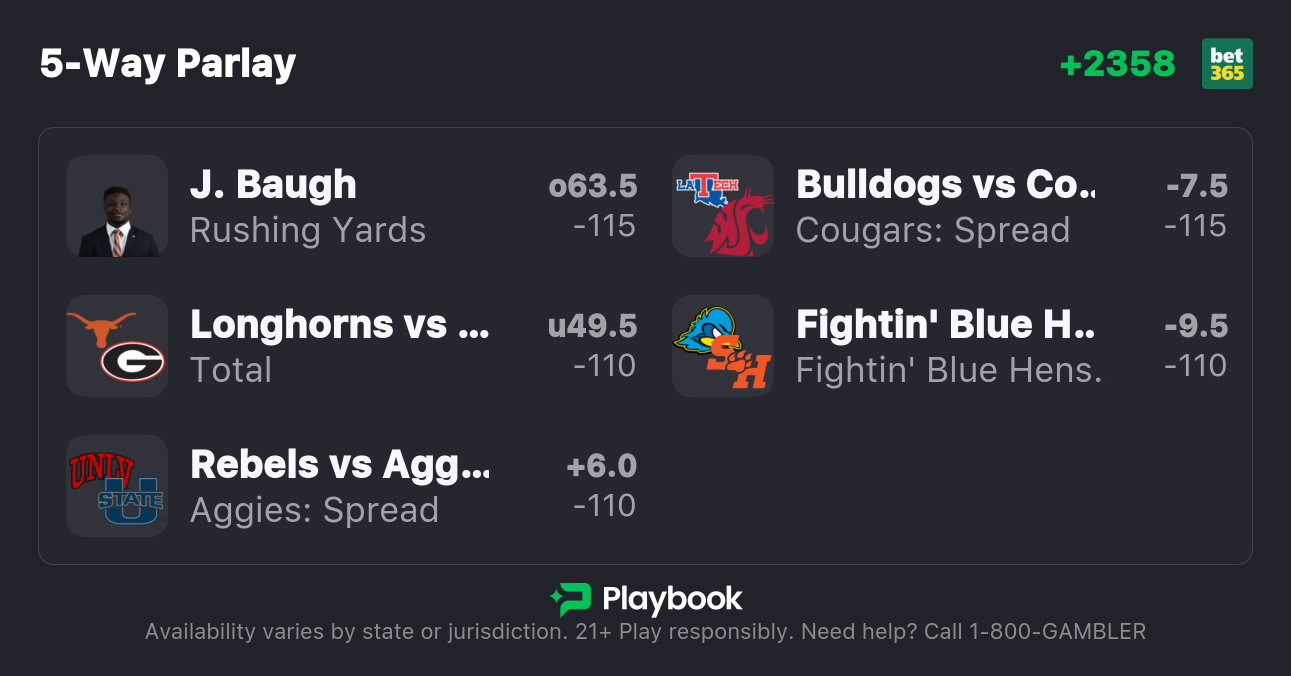Click the UNLV vs Utah State logos
The height and width of the screenshot is (676, 1291).
(x=117, y=486)
